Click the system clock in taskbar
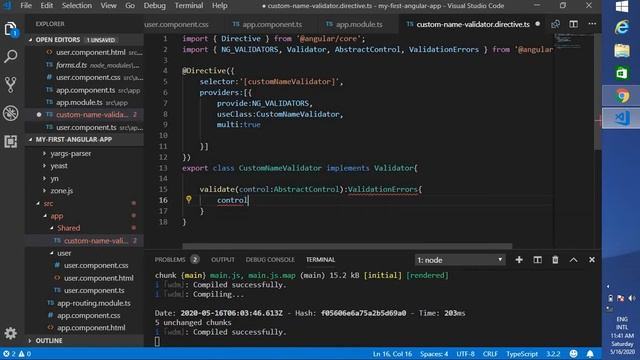The image size is (640, 360). tap(622, 343)
